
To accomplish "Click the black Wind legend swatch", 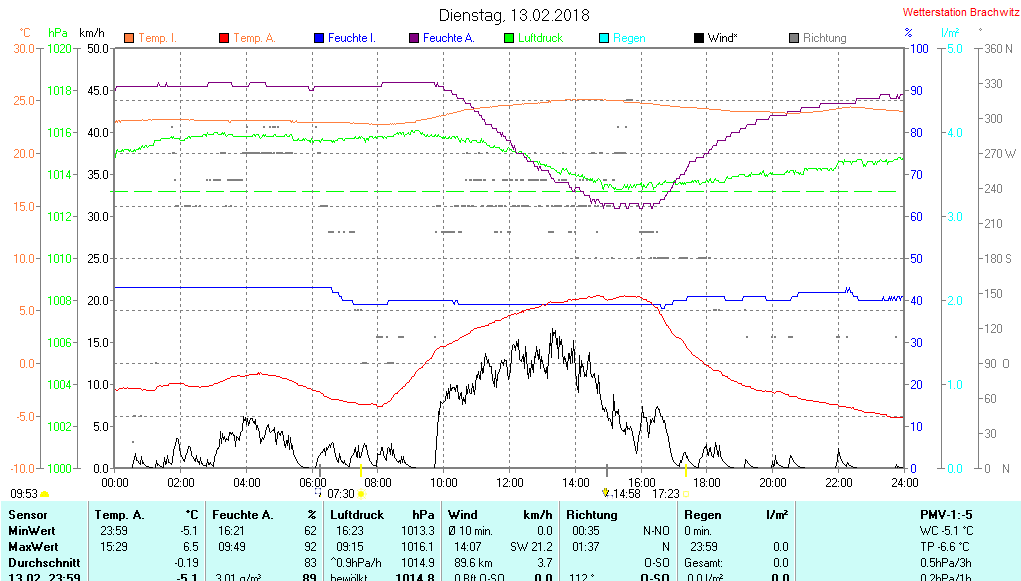I will tap(698, 38).
